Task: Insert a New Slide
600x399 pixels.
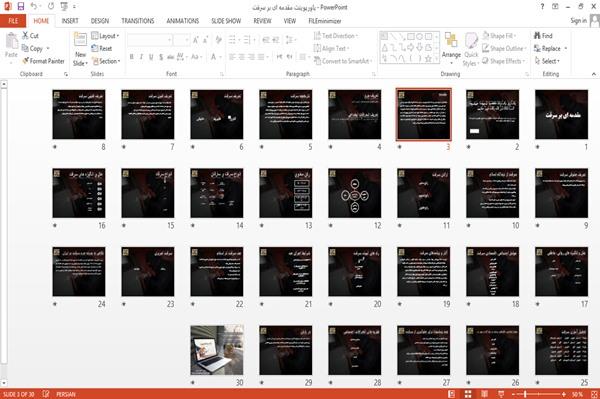Action: 80,50
